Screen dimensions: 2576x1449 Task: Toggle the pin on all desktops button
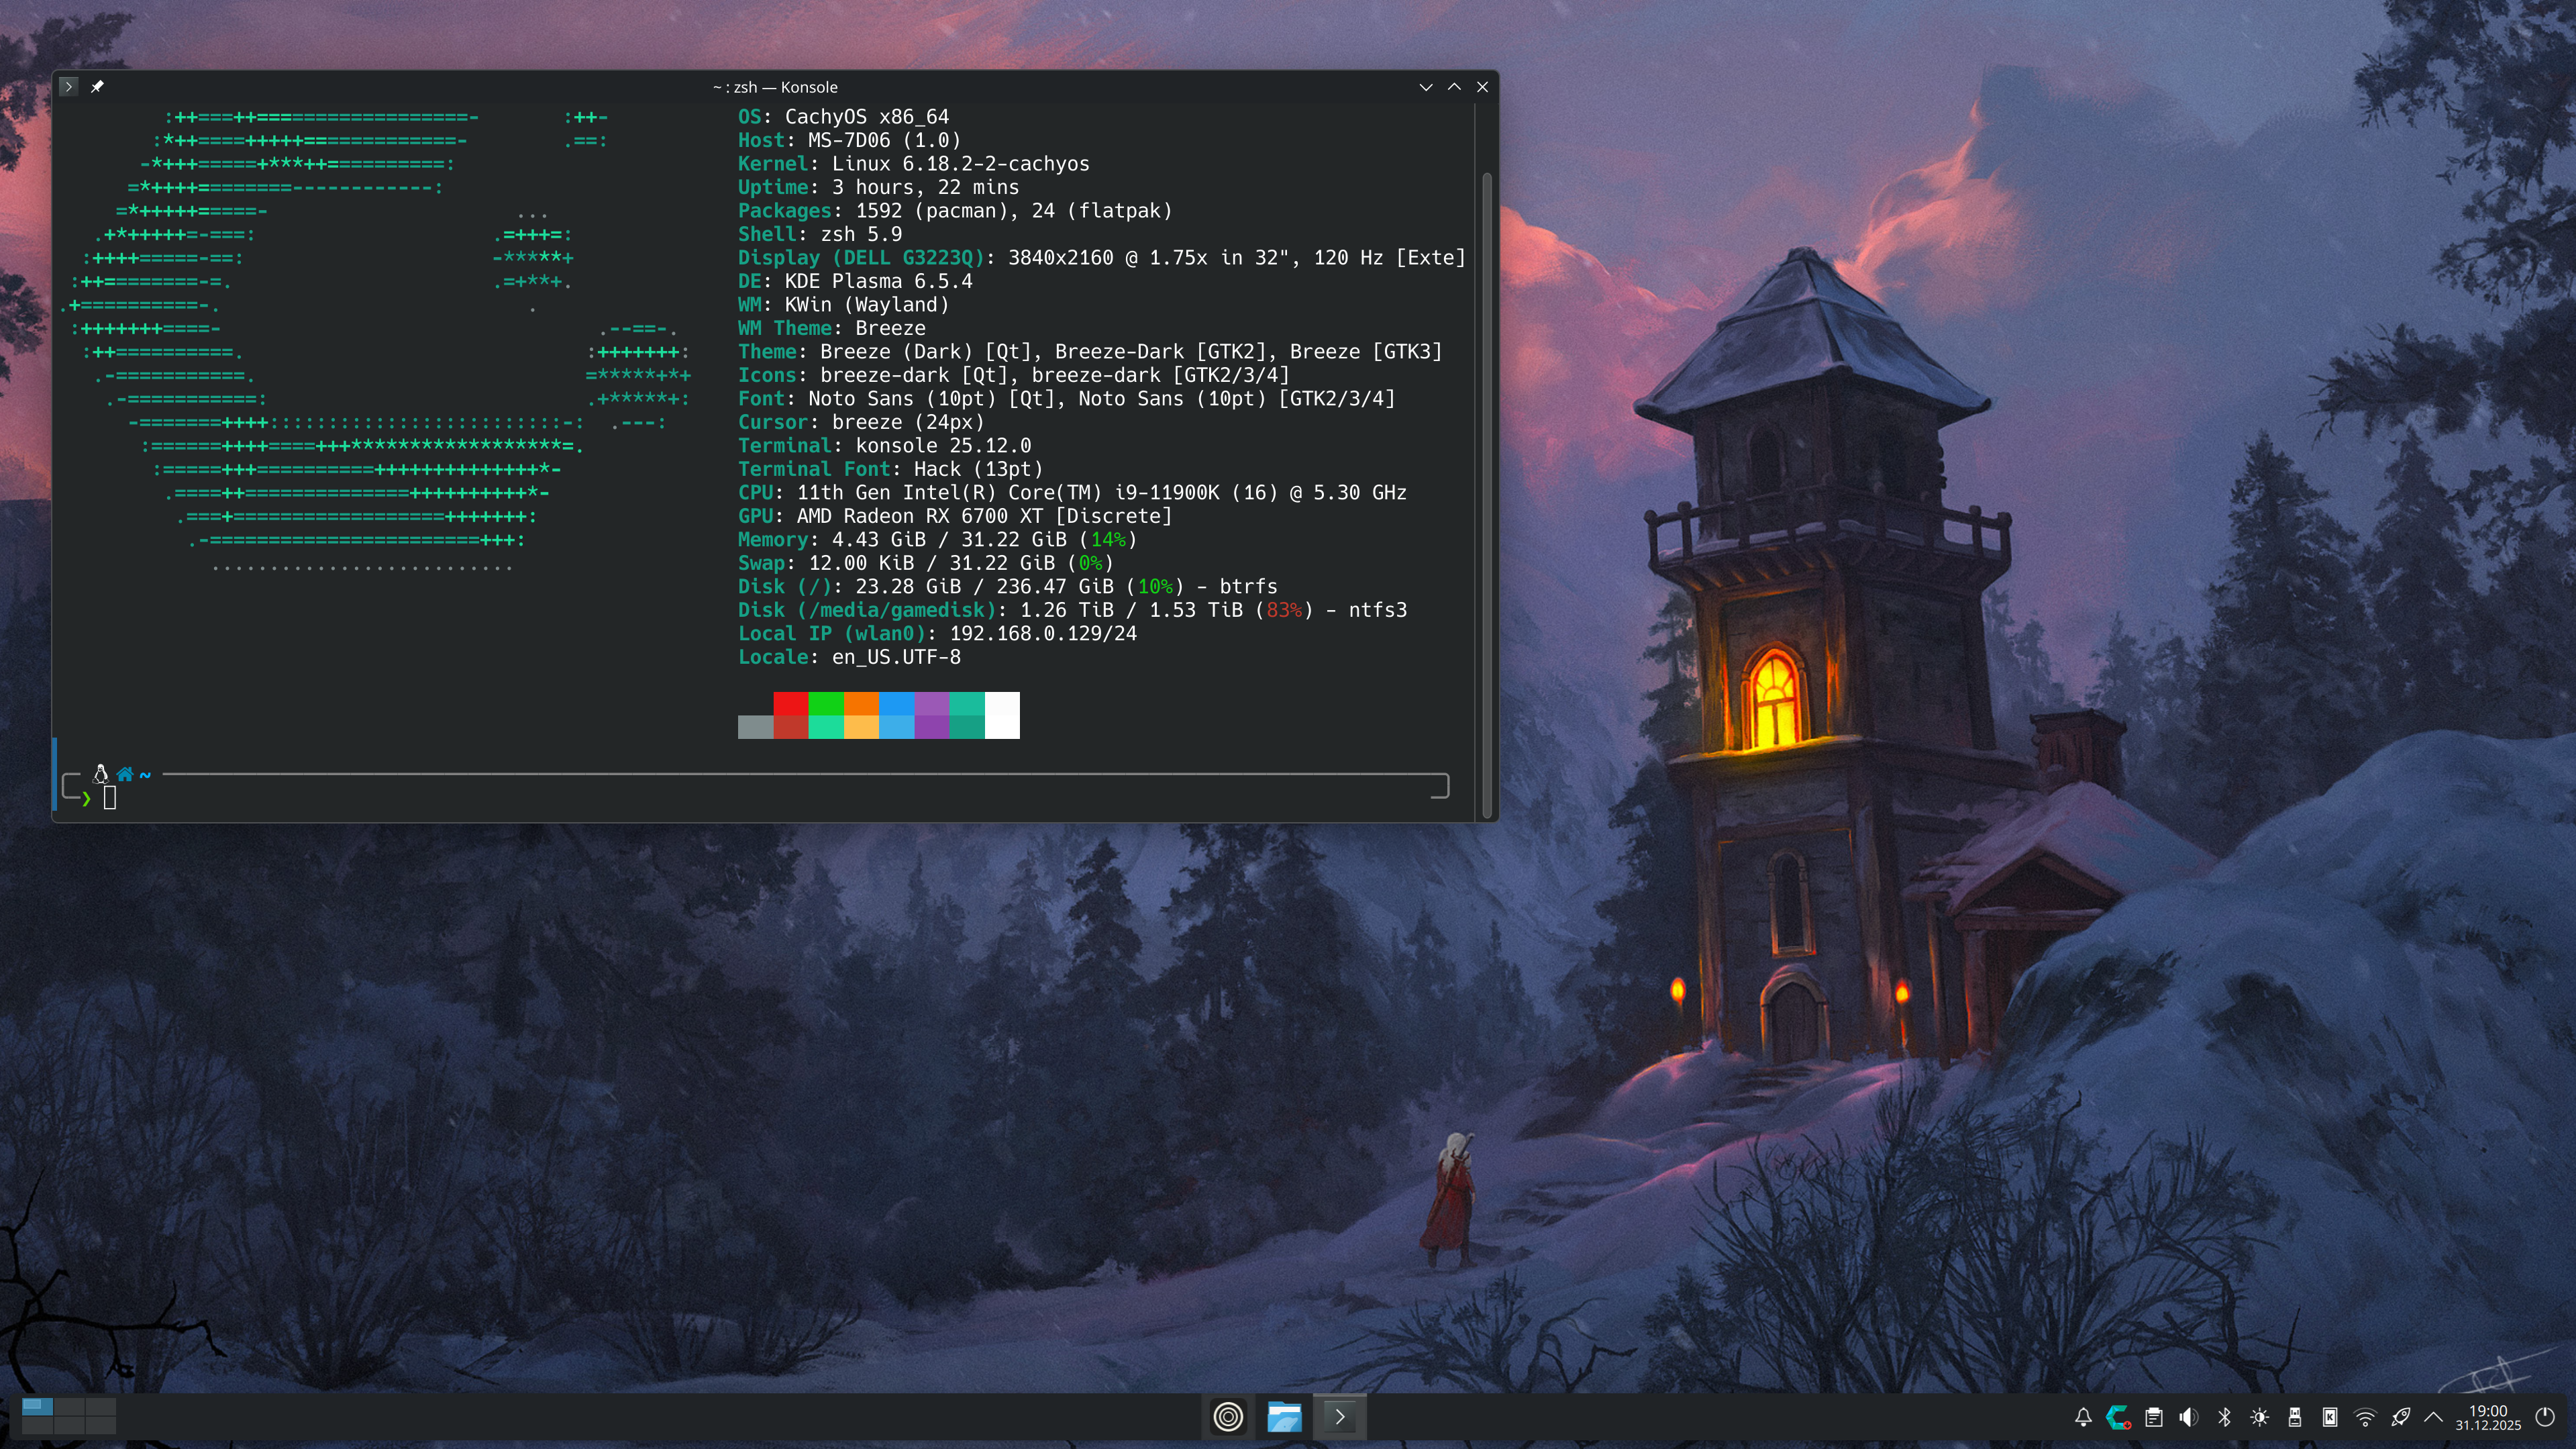pyautogui.click(x=97, y=87)
